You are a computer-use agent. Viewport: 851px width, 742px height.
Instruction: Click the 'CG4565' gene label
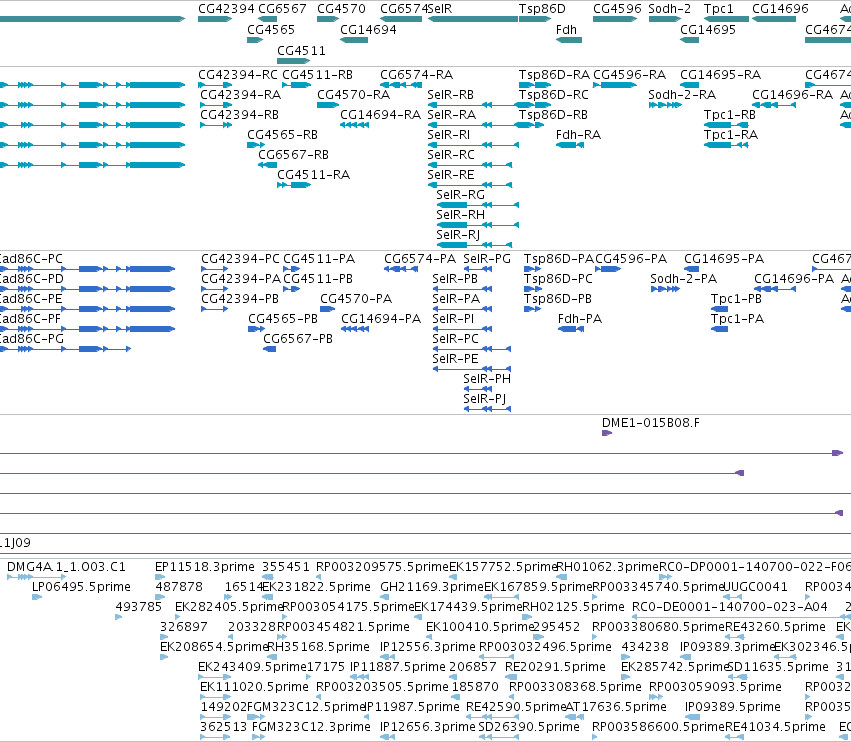tap(271, 29)
